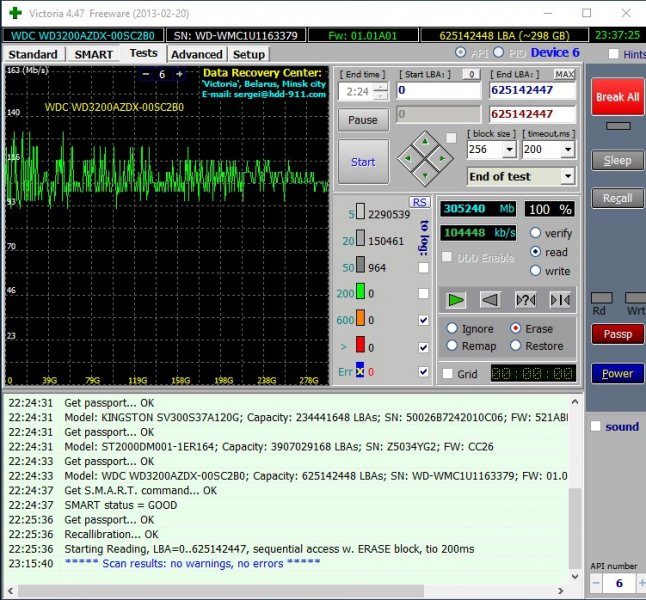Click the Start LBA input field
Viewport: 646px width, 600px height.
439,90
